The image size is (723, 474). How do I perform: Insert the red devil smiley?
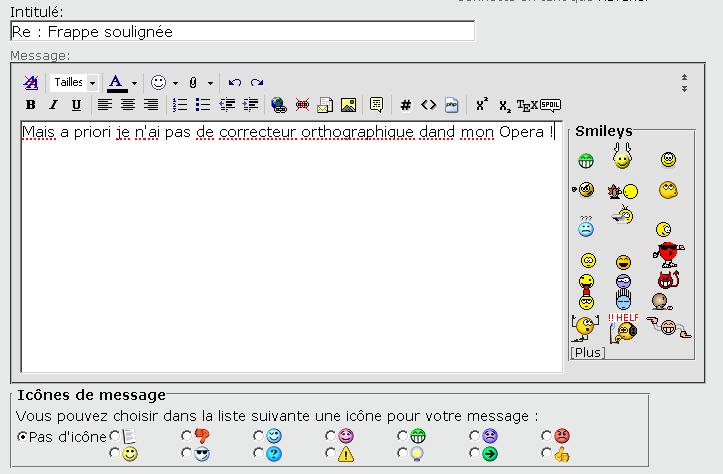click(668, 280)
